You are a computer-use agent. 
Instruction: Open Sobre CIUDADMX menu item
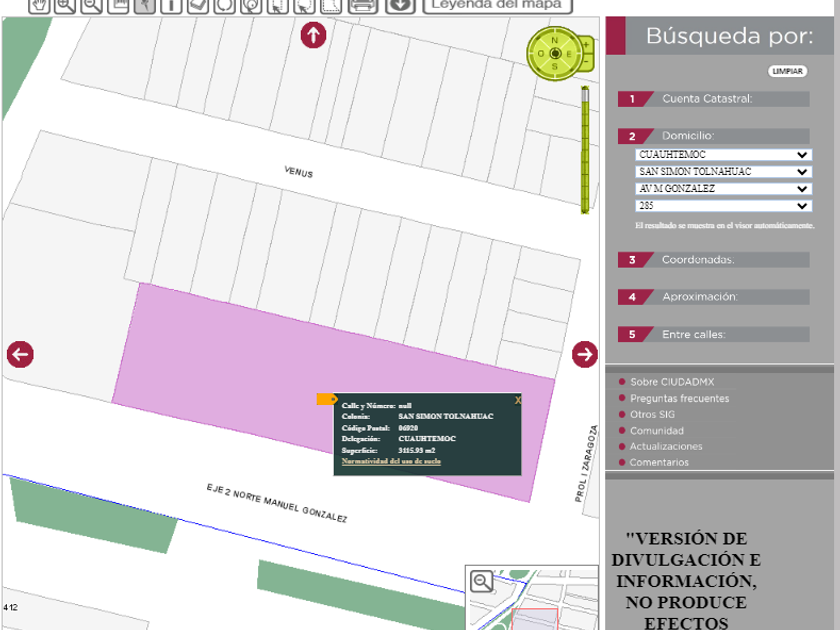[672, 382]
